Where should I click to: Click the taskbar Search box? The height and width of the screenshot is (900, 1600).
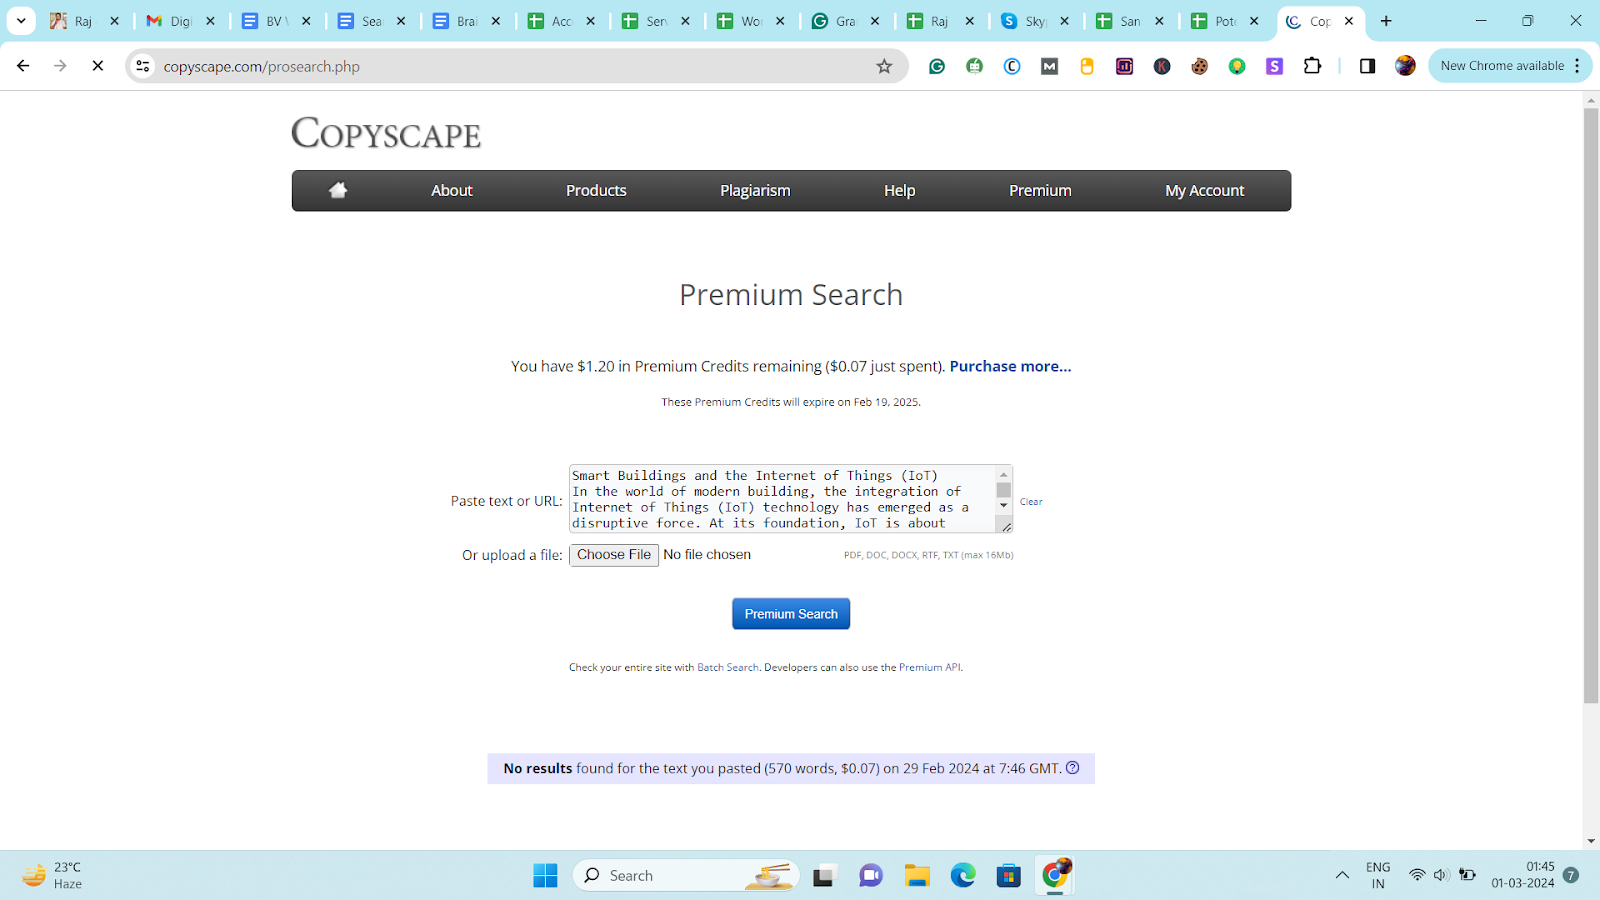pyautogui.click(x=686, y=876)
